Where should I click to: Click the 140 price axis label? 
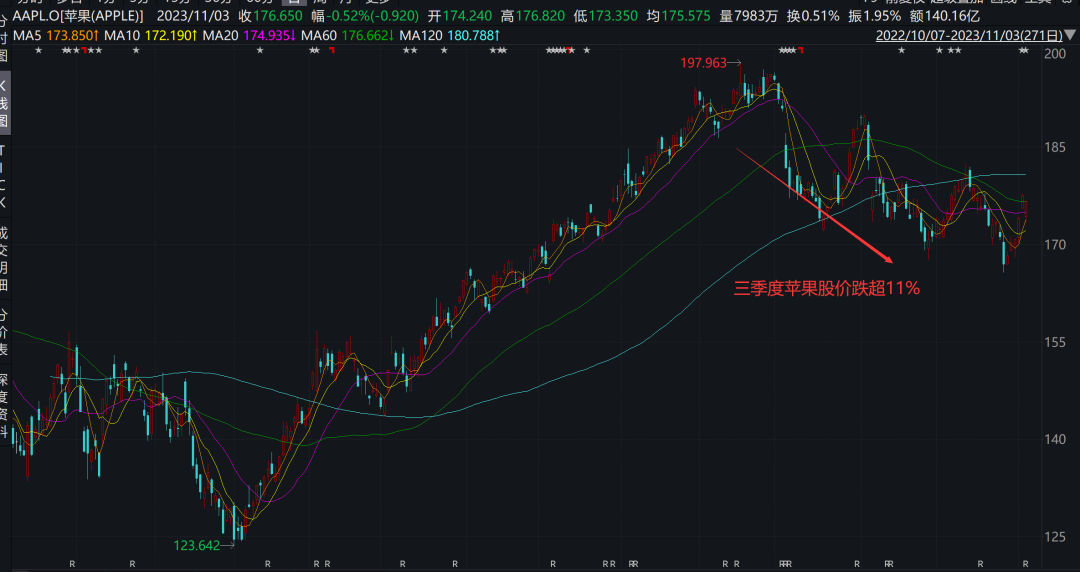tap(1055, 439)
